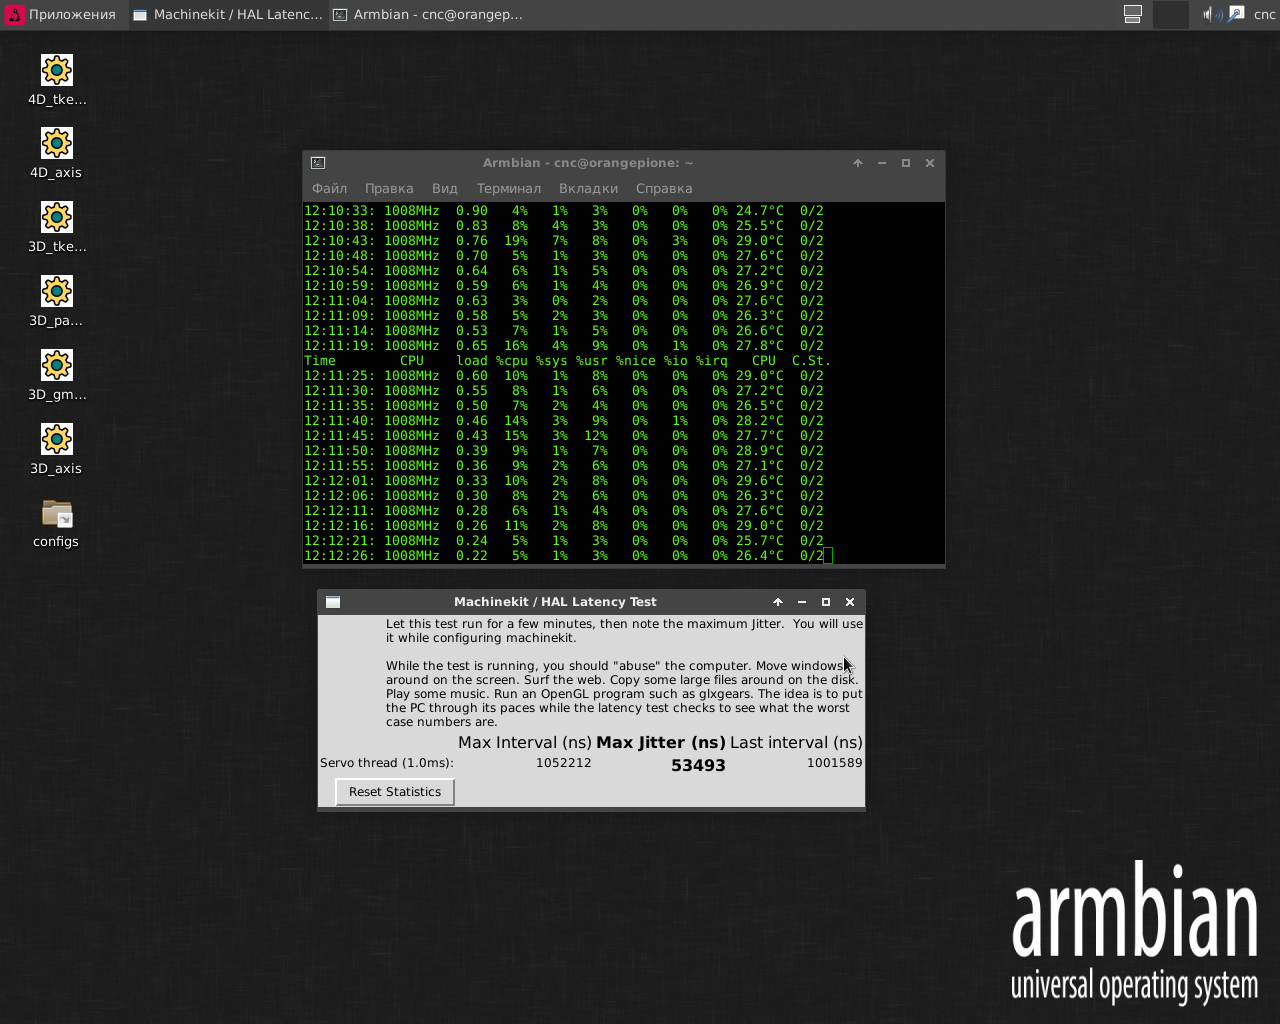Click the terminal line timestamped 12:11:19
Image resolution: width=1280 pixels, height=1024 pixels.
[x=564, y=346]
